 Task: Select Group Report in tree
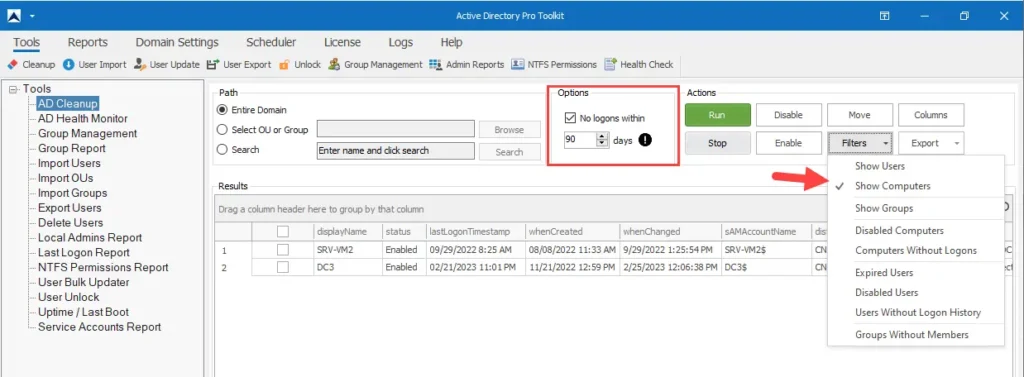coord(72,148)
